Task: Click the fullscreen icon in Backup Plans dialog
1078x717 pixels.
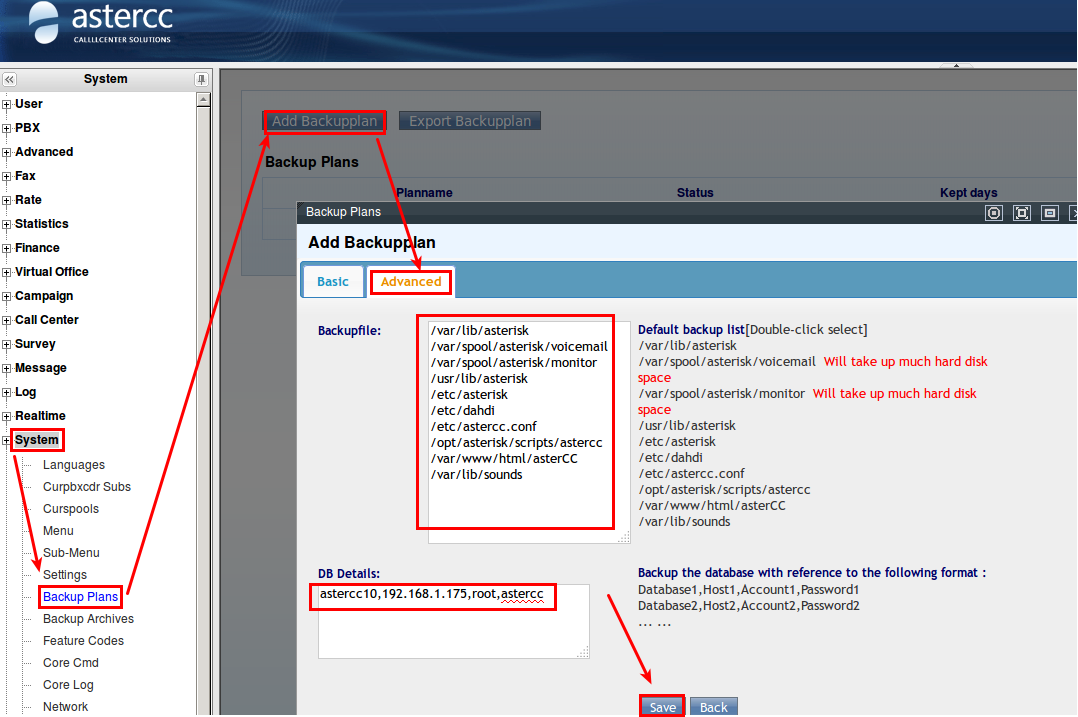Action: click(x=1021, y=213)
